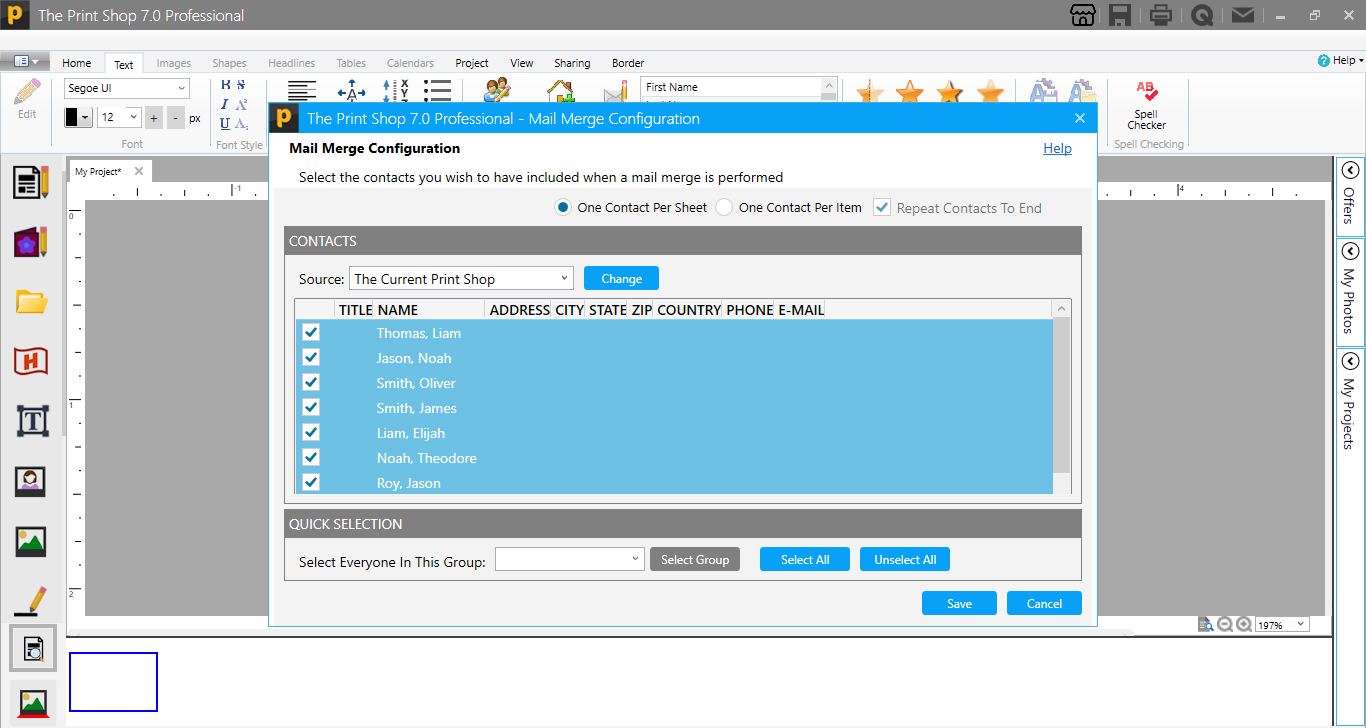This screenshot has height=728, width=1366.
Task: Click the Unselect All button
Action: [905, 560]
